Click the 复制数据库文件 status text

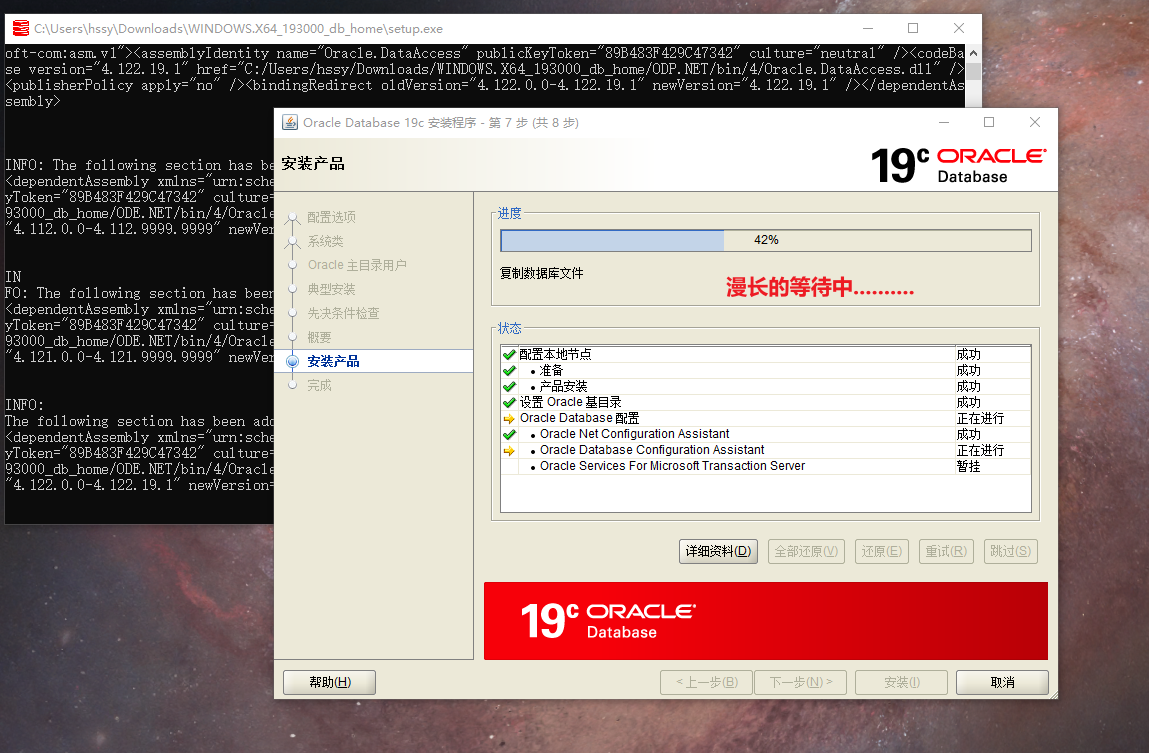(x=542, y=273)
